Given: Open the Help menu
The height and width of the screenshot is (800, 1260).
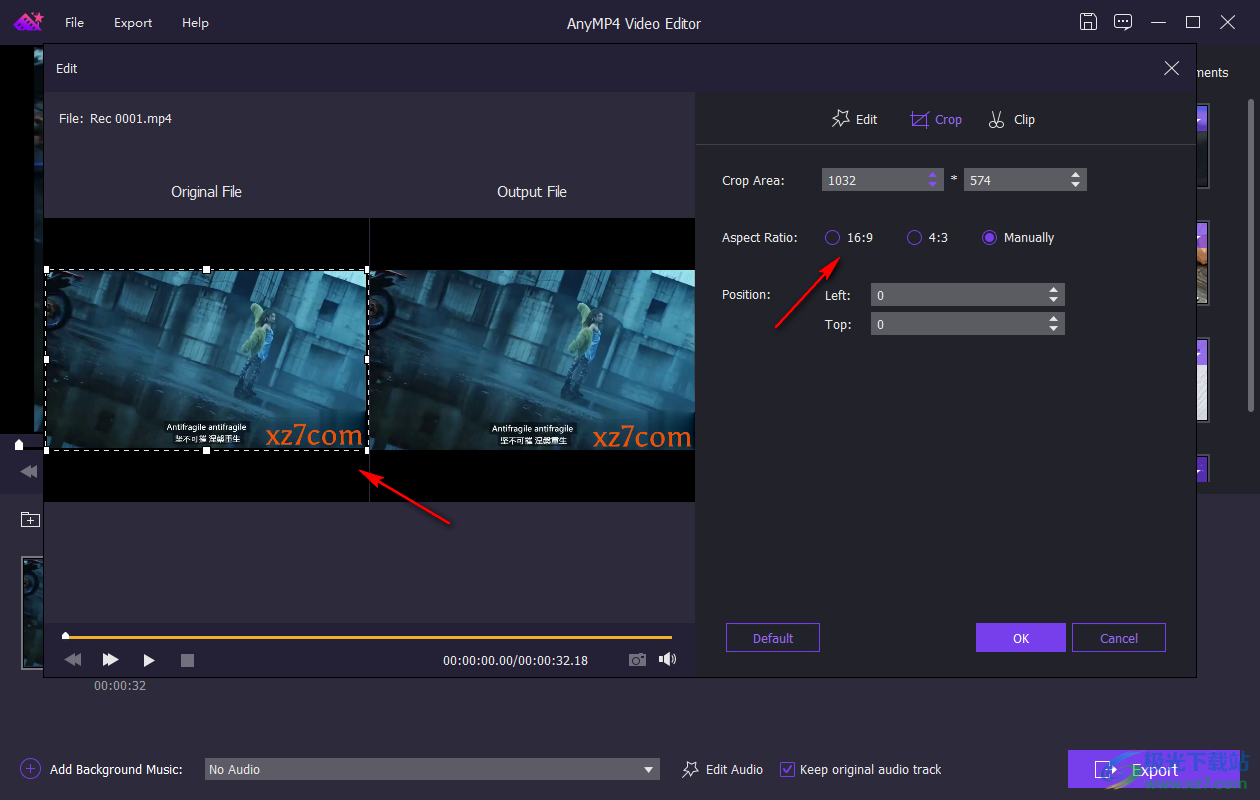Looking at the screenshot, I should [195, 22].
